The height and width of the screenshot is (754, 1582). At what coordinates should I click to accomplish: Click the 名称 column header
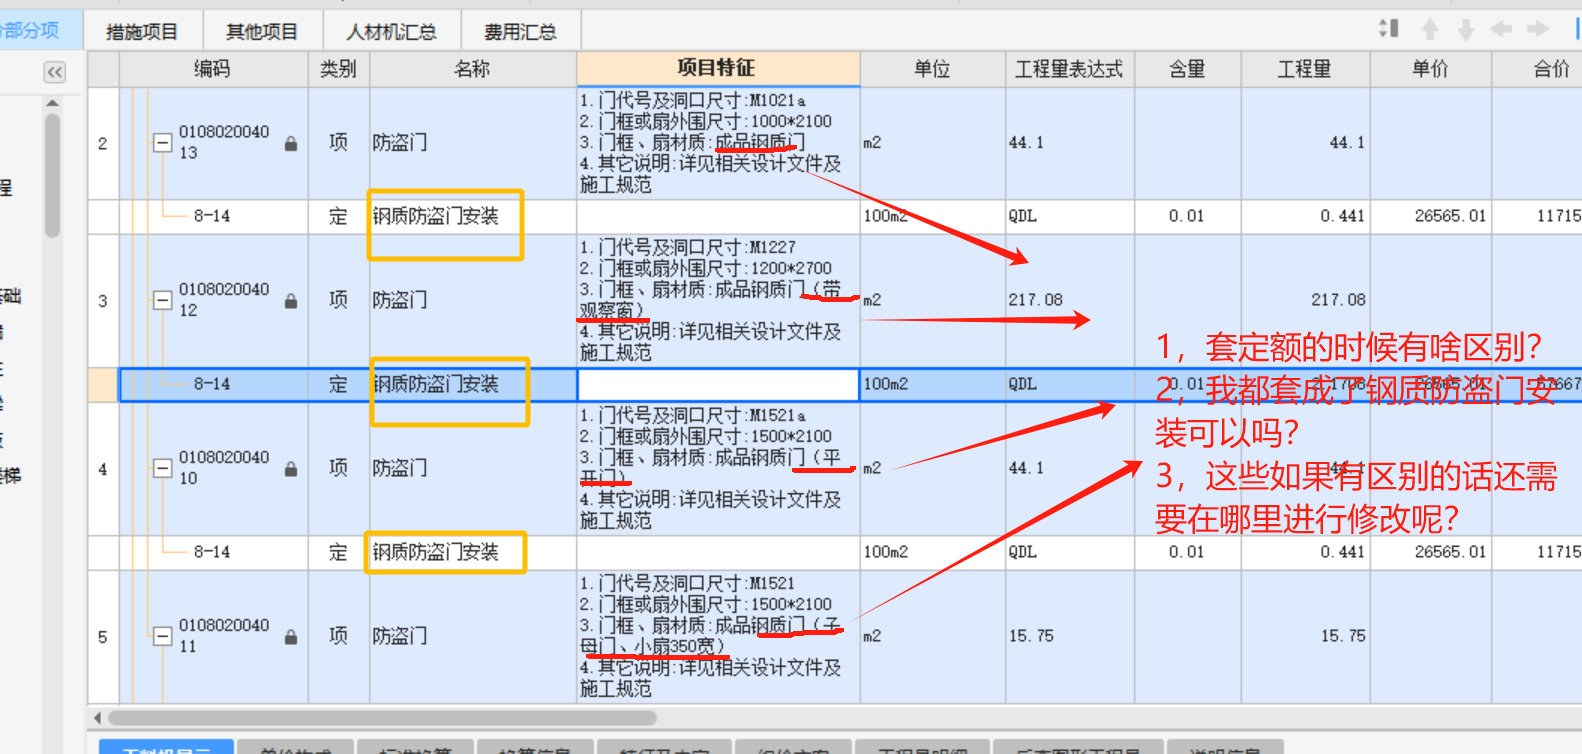click(x=472, y=69)
